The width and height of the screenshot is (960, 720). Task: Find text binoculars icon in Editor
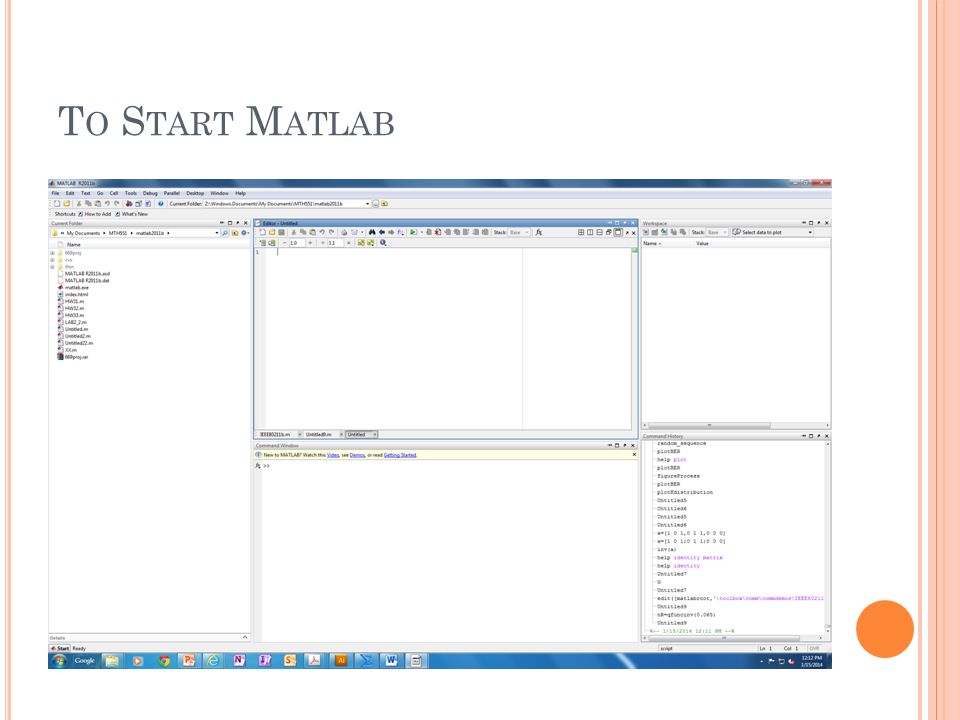click(372, 232)
